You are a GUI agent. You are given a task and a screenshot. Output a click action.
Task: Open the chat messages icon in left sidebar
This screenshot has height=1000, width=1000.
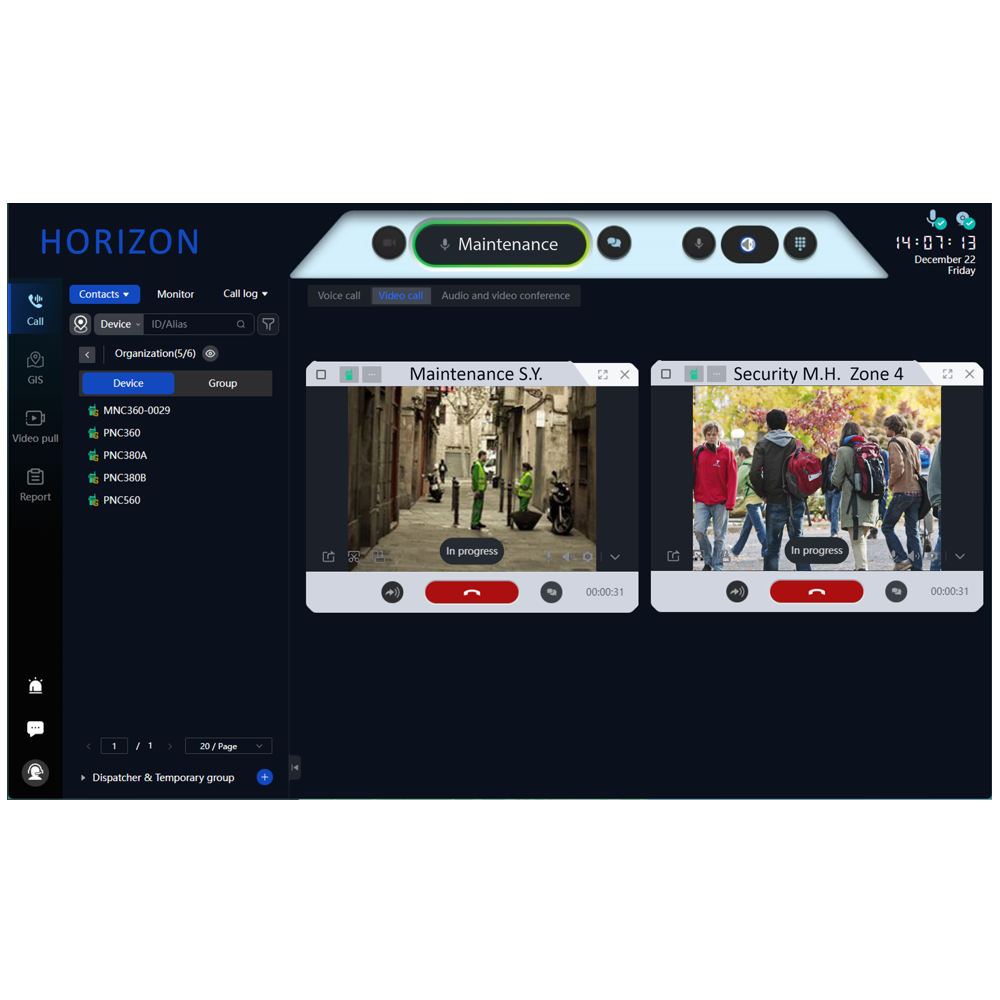[35, 729]
